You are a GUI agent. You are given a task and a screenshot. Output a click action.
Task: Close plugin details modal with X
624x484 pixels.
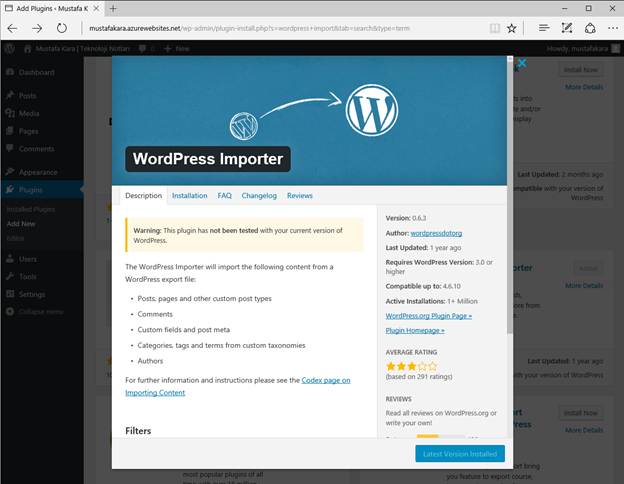522,63
